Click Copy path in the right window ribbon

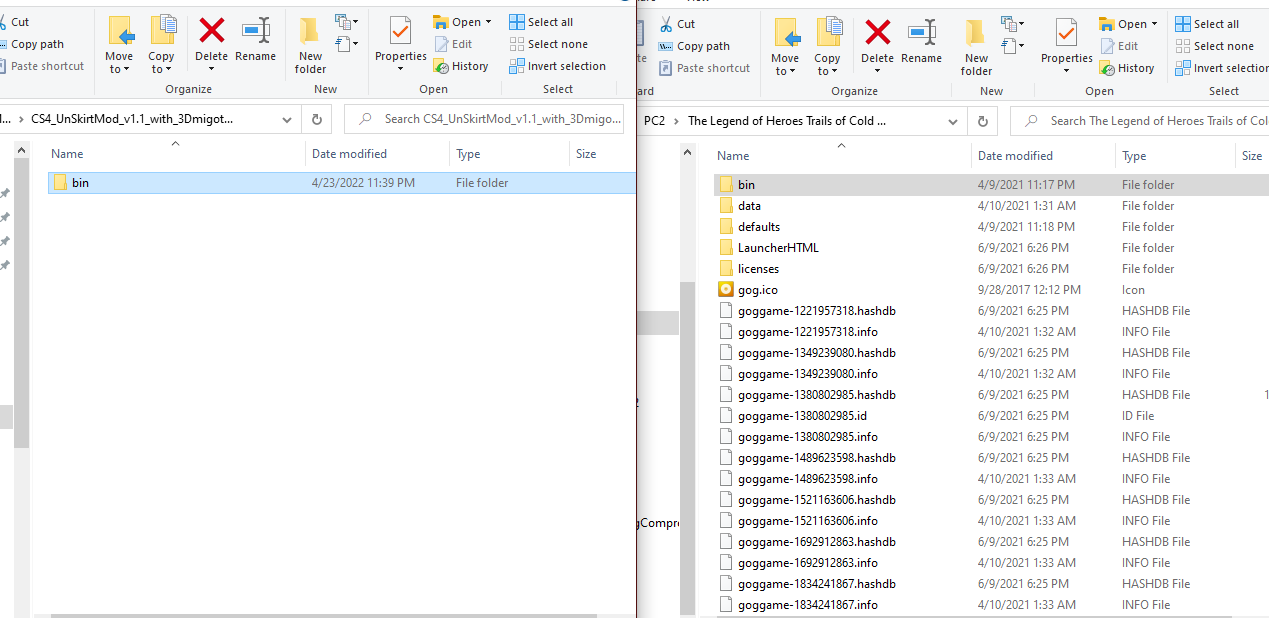pos(694,46)
